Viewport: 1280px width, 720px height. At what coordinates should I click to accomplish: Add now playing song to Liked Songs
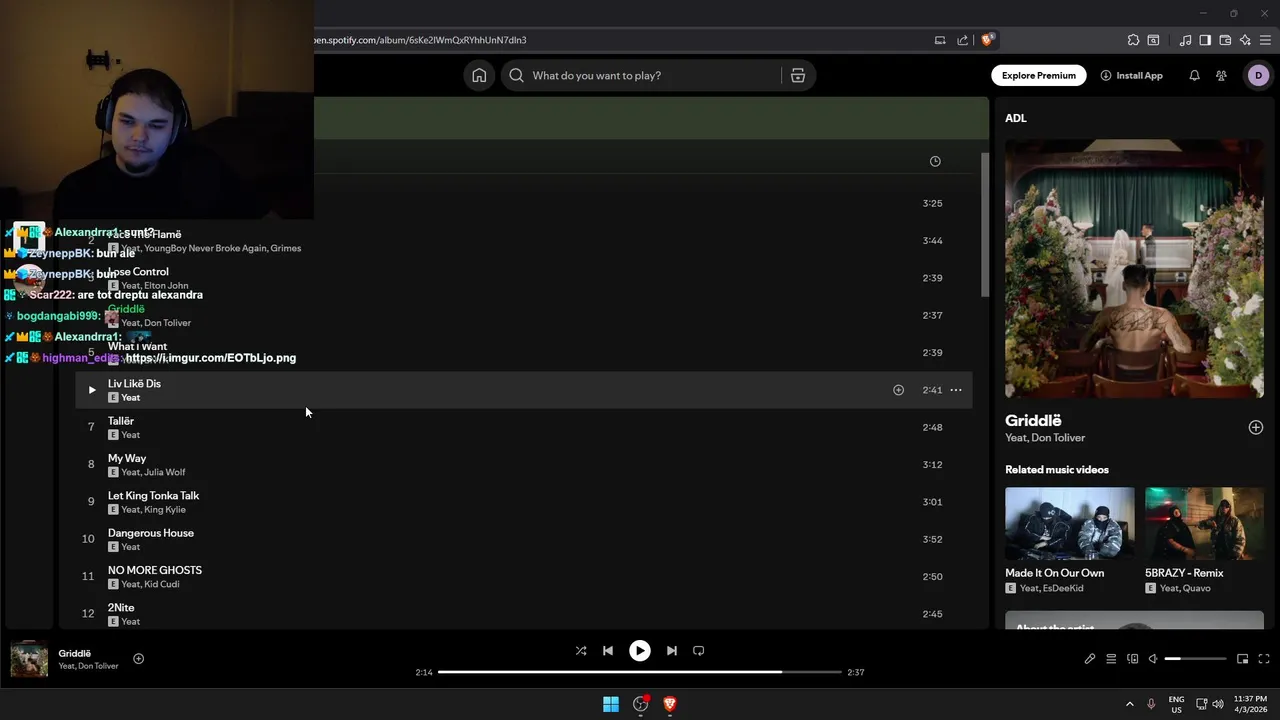point(139,658)
